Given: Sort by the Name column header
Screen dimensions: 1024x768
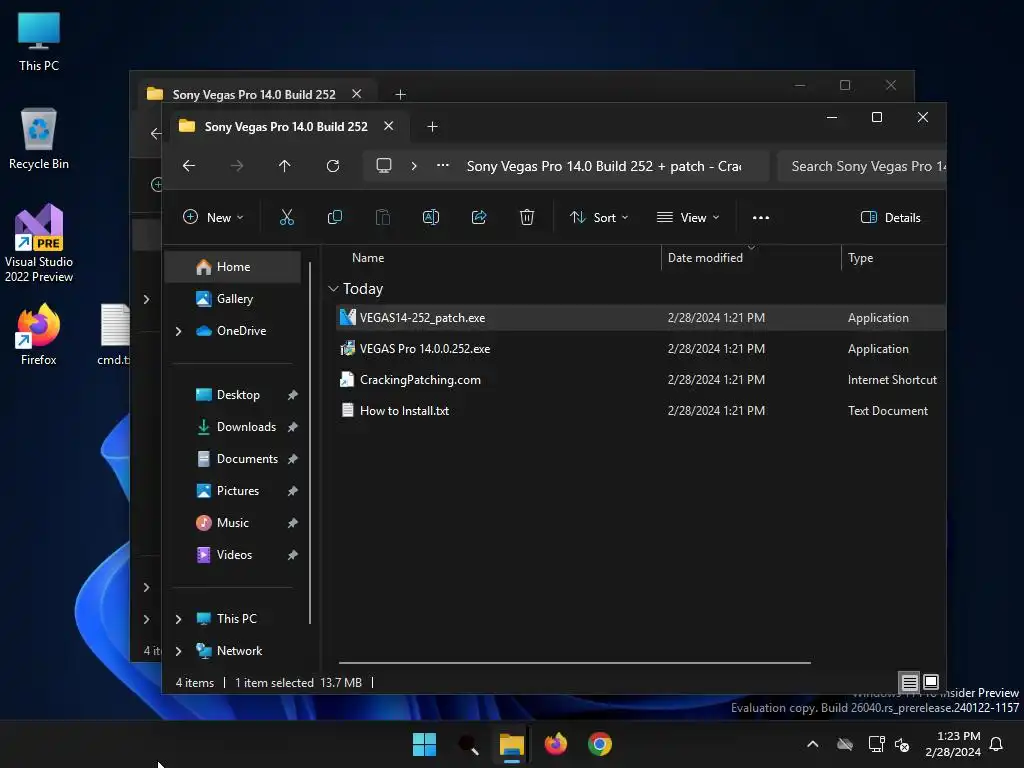Looking at the screenshot, I should click(x=368, y=258).
